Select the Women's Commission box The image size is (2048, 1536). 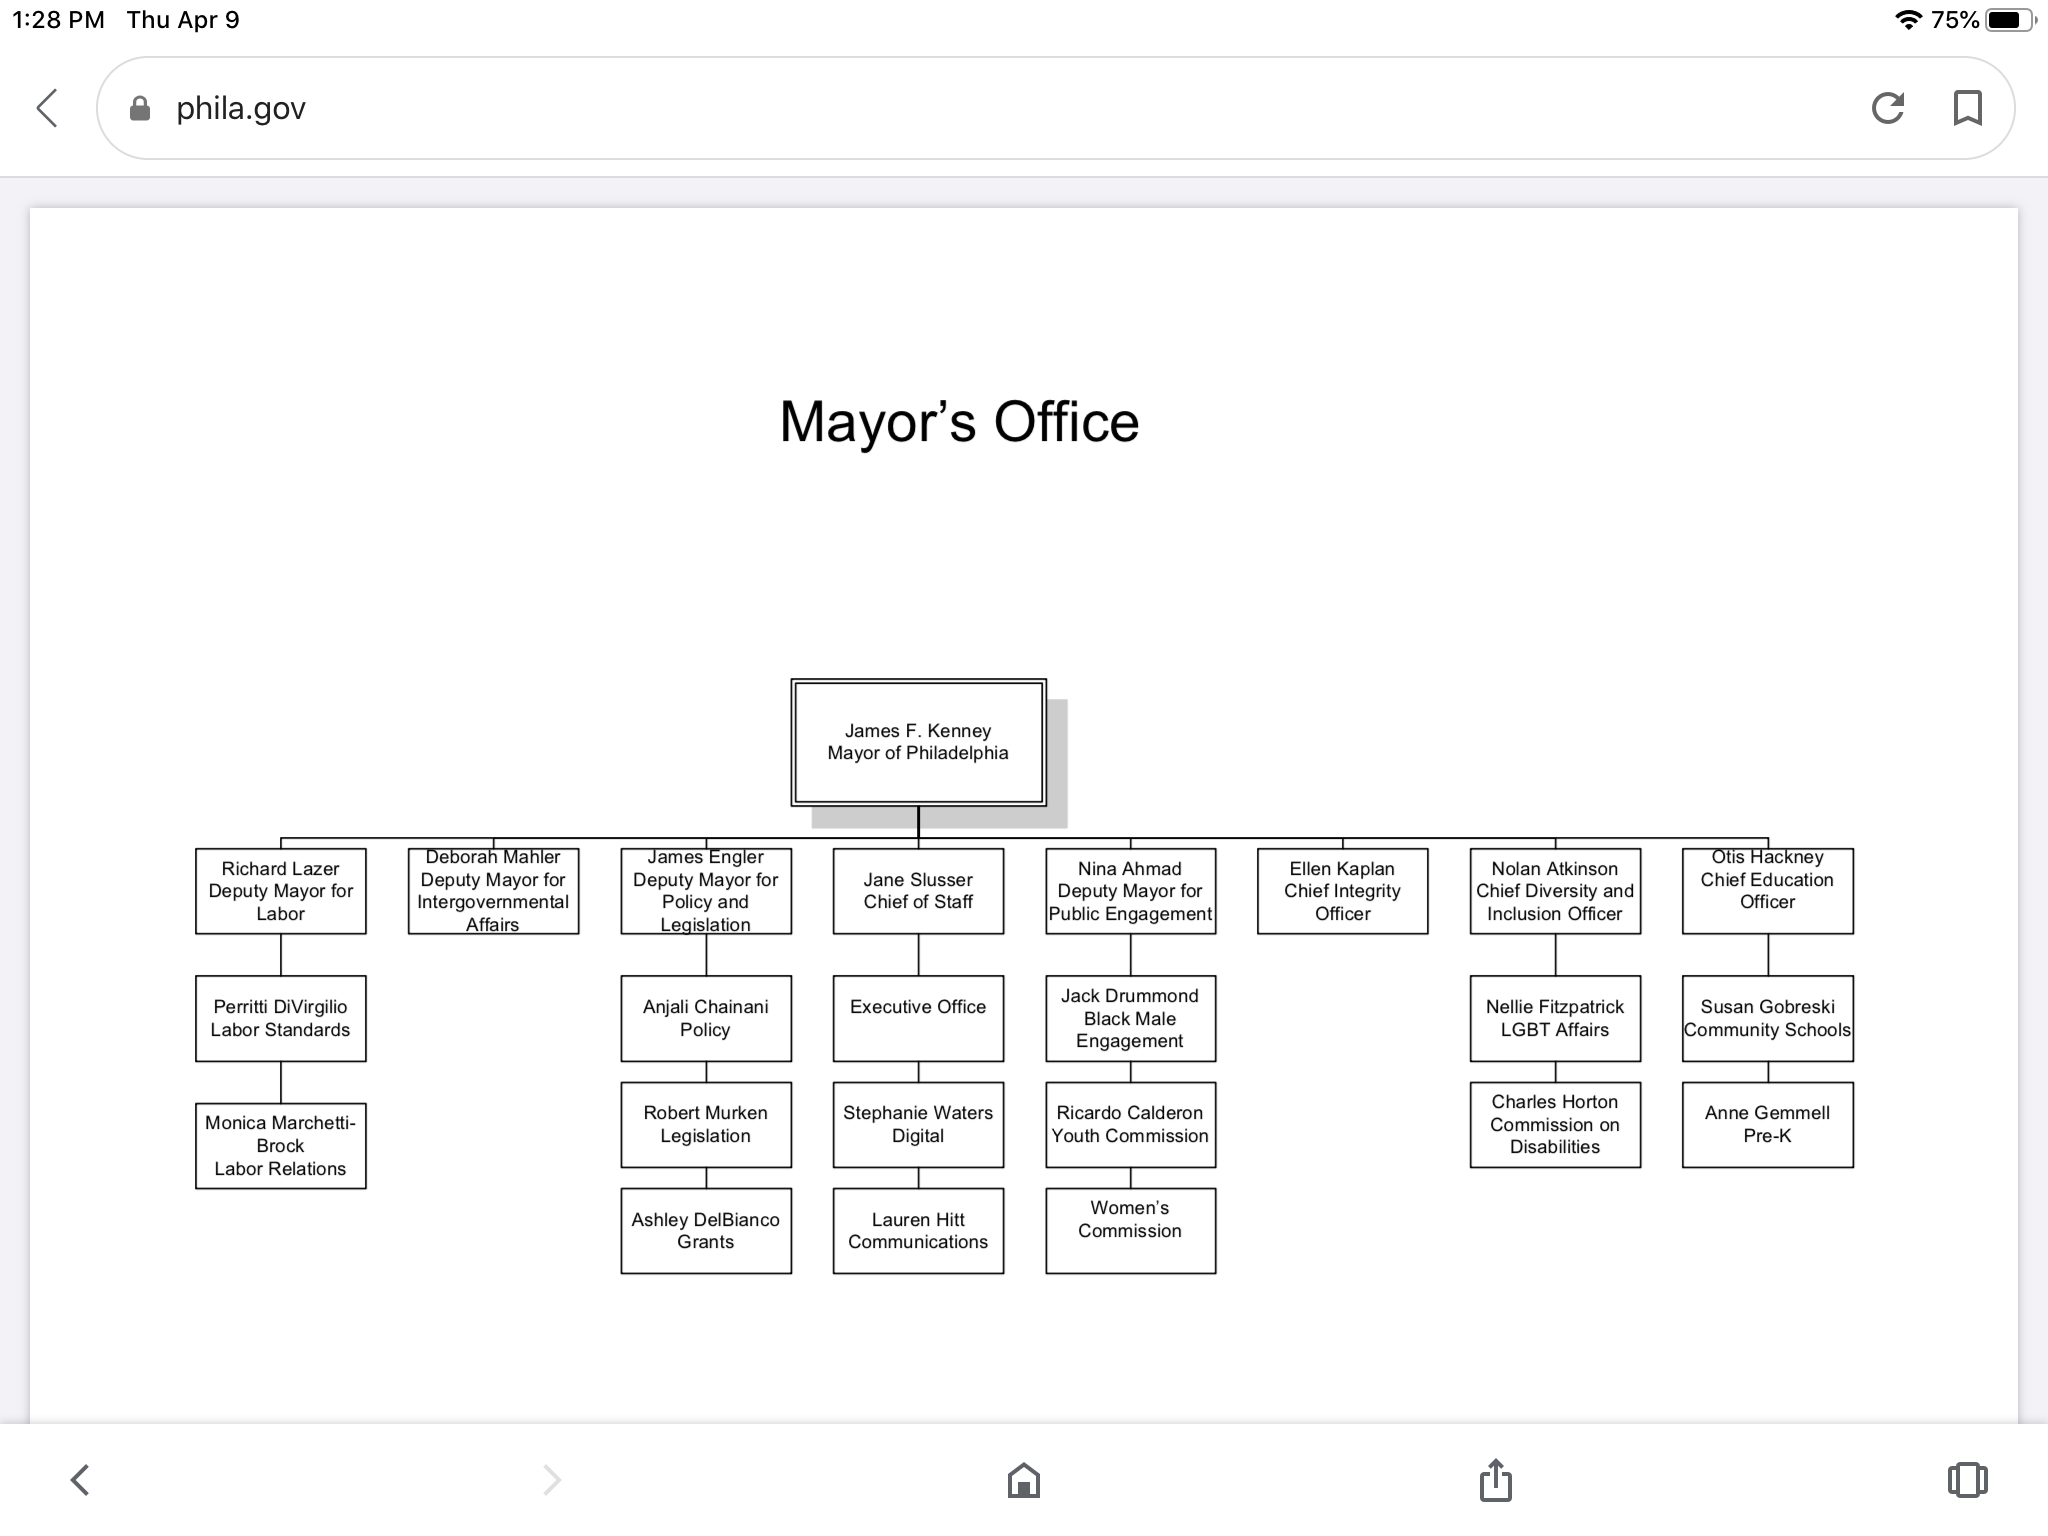(x=1130, y=1230)
